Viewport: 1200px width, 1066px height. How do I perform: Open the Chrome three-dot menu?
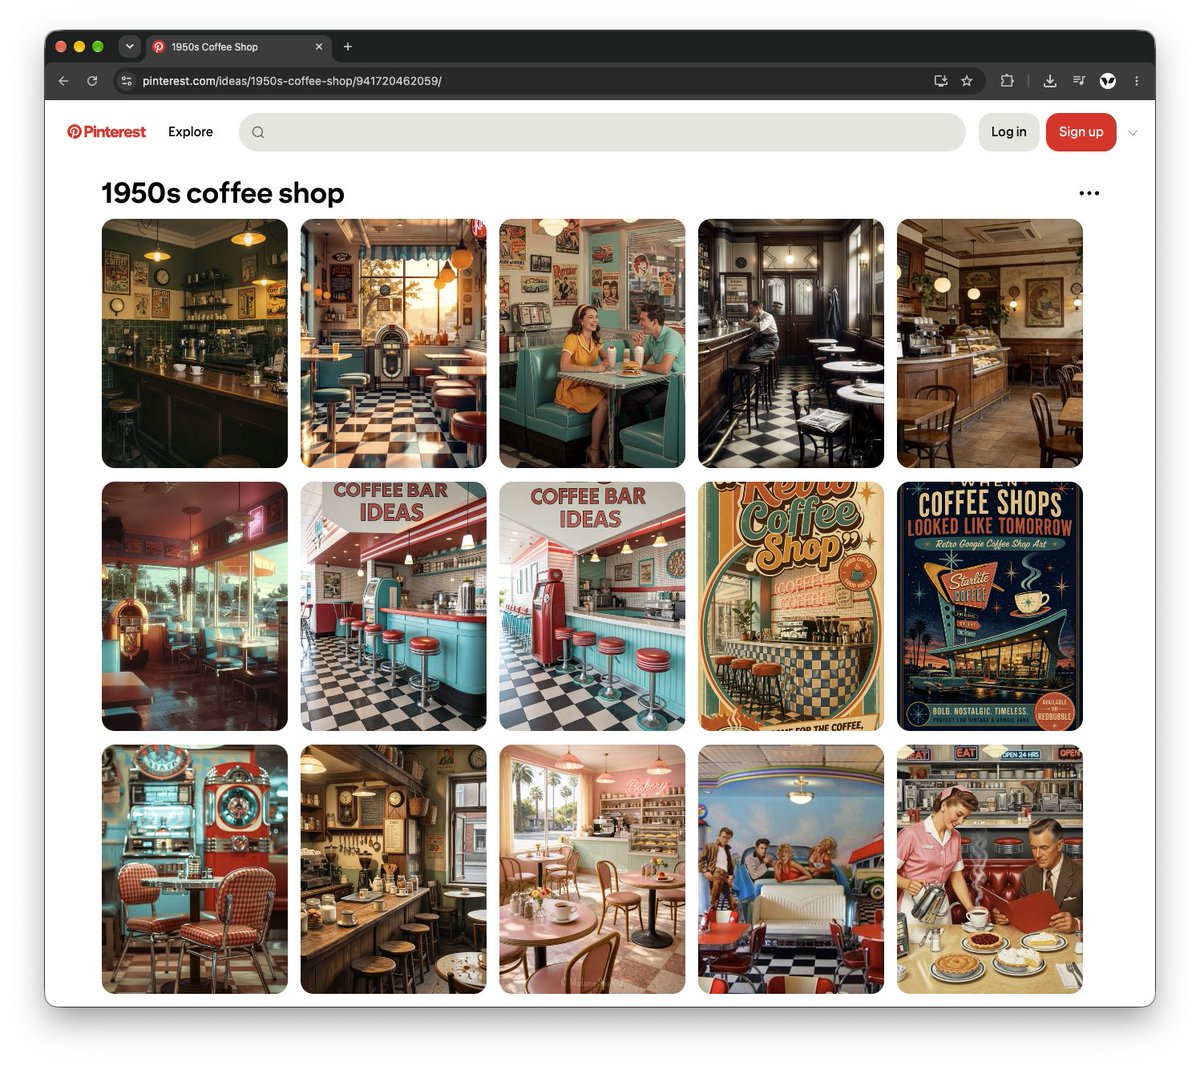[1136, 81]
